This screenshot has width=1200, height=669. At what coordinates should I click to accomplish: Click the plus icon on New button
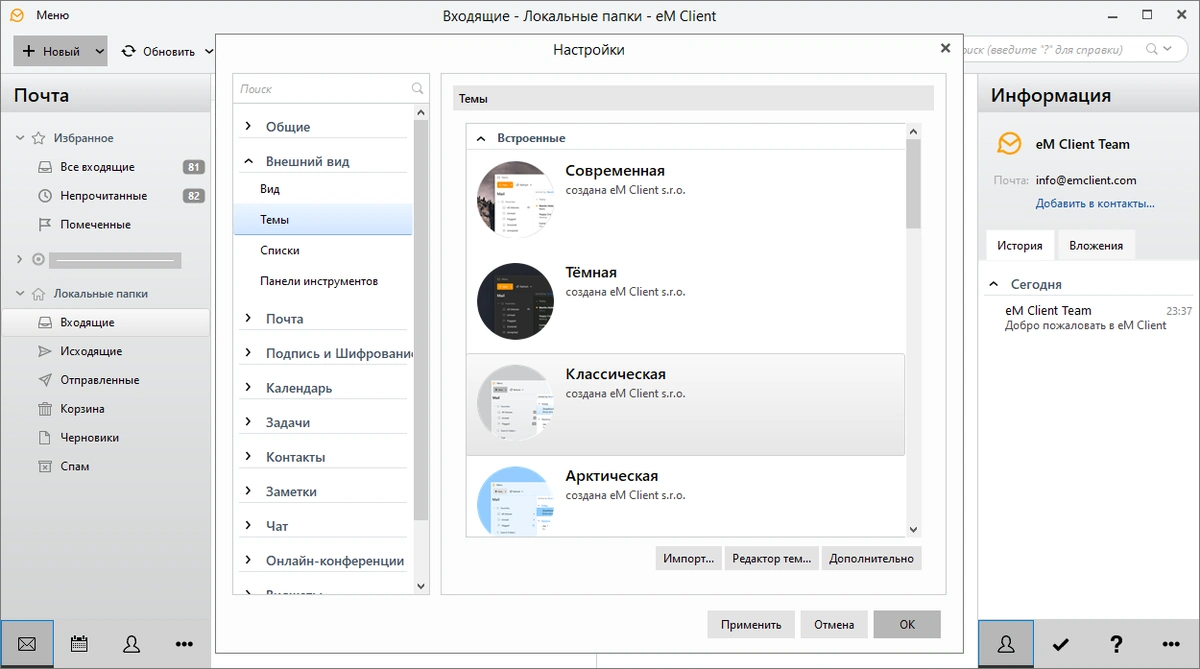[x=28, y=51]
